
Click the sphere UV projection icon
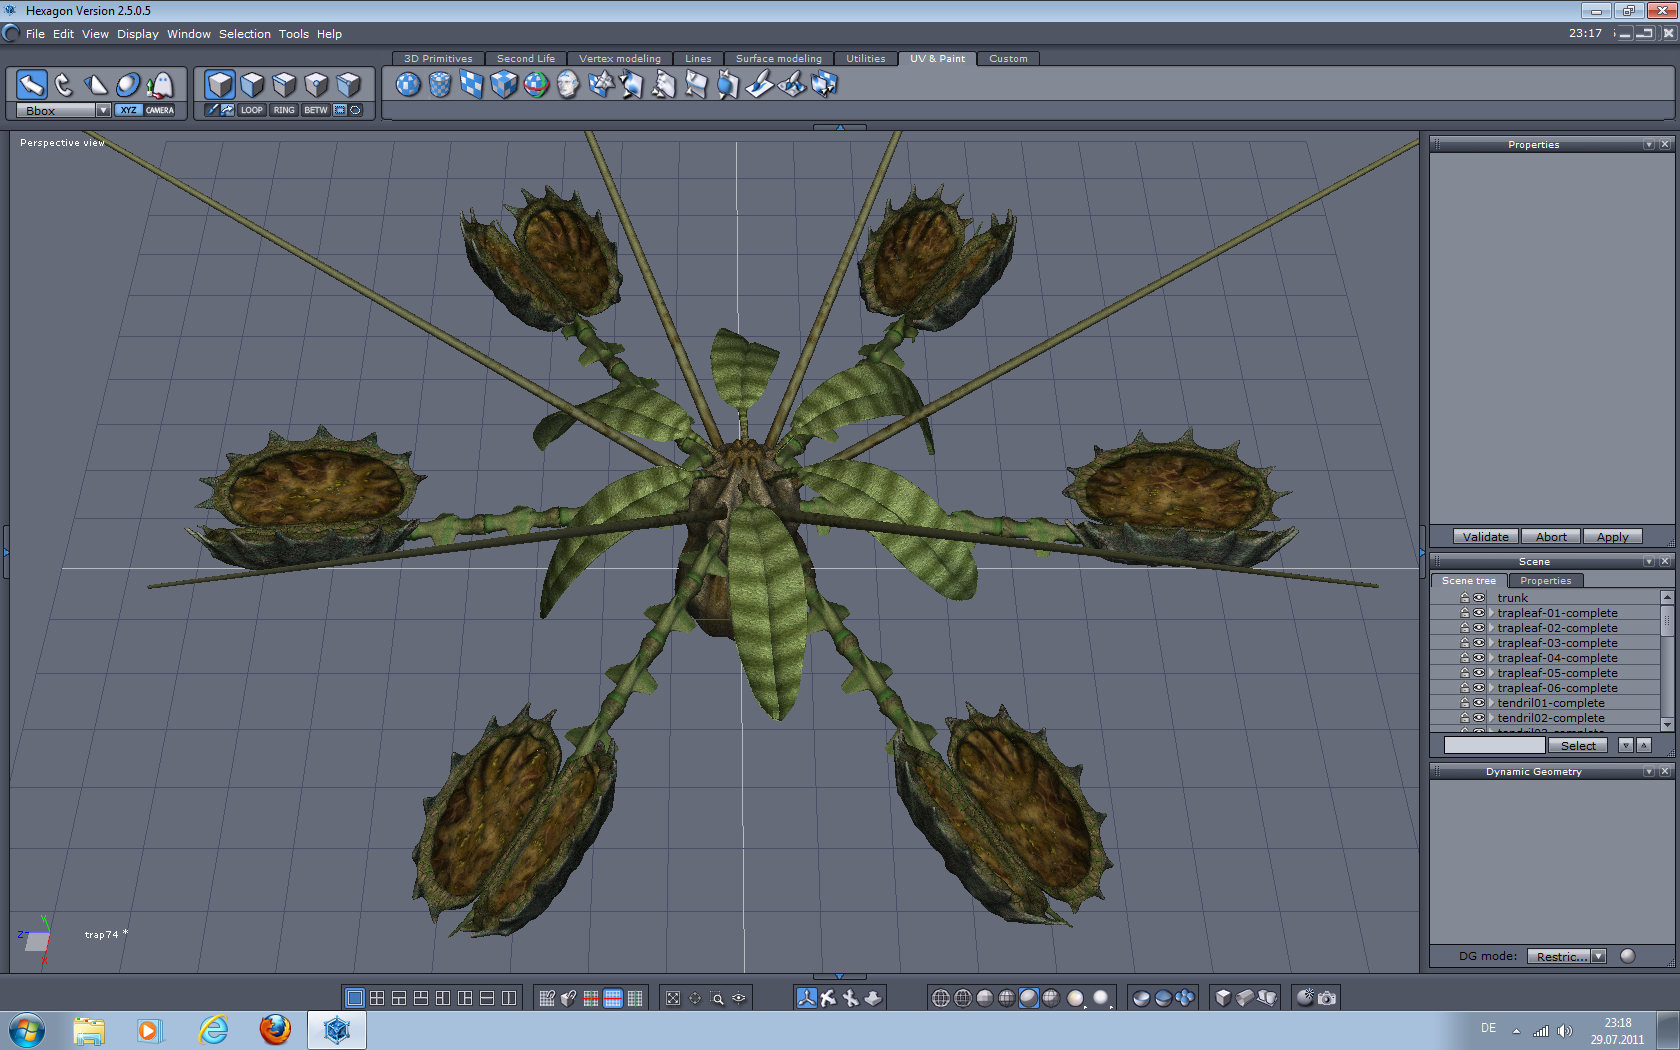pos(408,85)
